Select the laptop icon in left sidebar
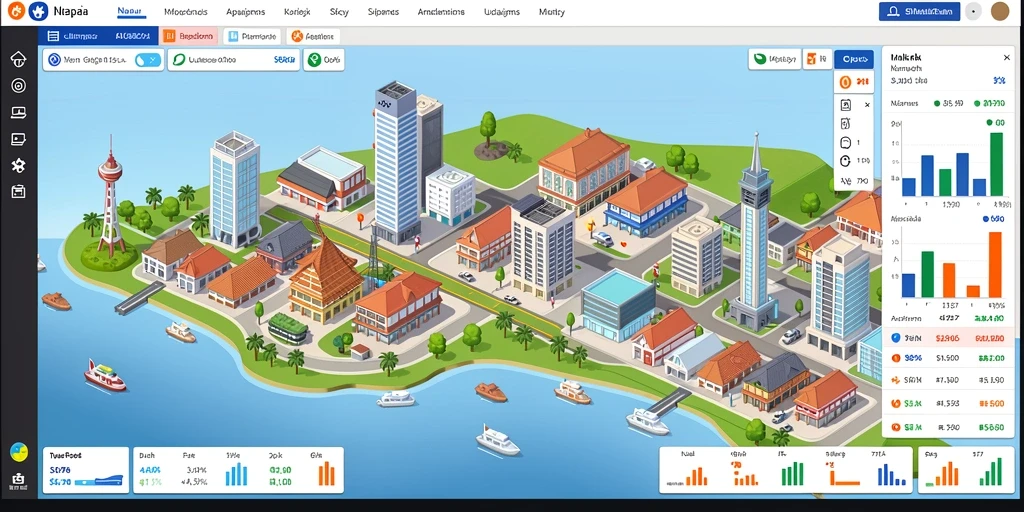The width and height of the screenshot is (1024, 512). tap(18, 112)
